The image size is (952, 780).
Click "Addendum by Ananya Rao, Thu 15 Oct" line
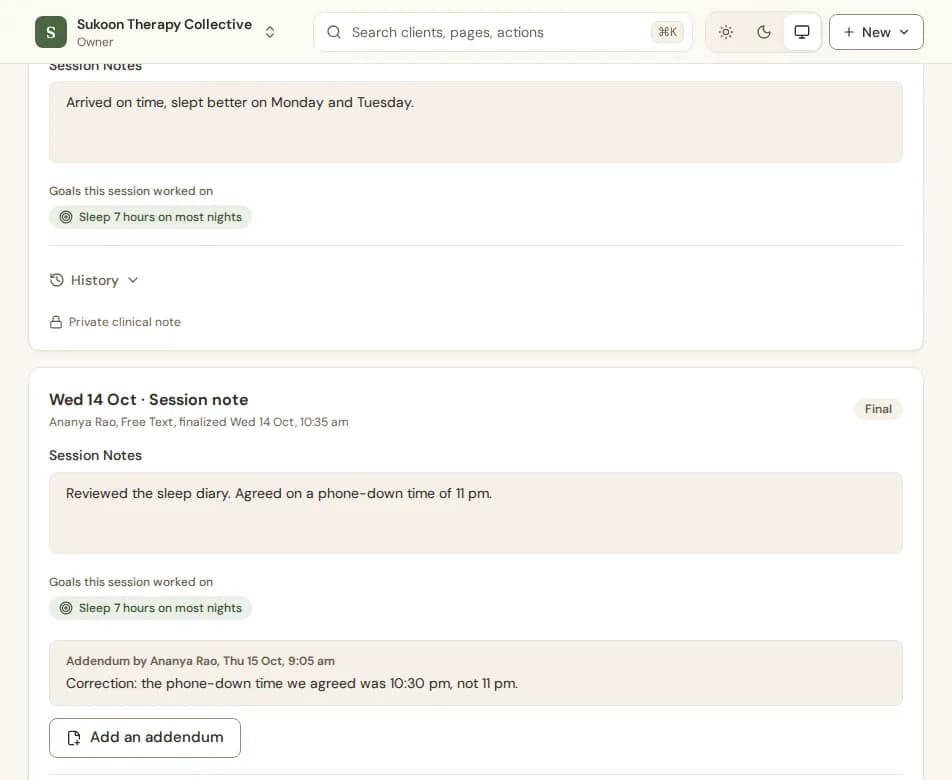(x=200, y=661)
